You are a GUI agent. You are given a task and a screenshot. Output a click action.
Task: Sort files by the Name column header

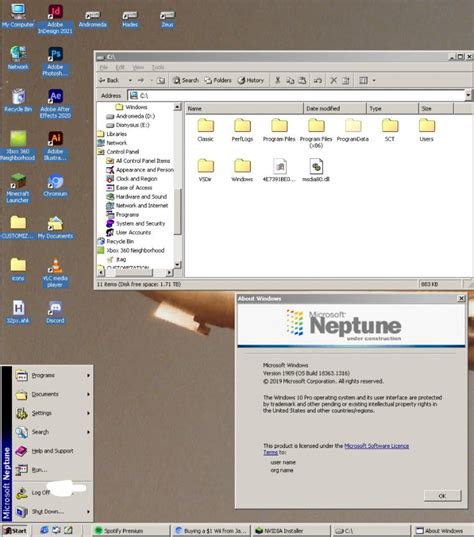244,109
